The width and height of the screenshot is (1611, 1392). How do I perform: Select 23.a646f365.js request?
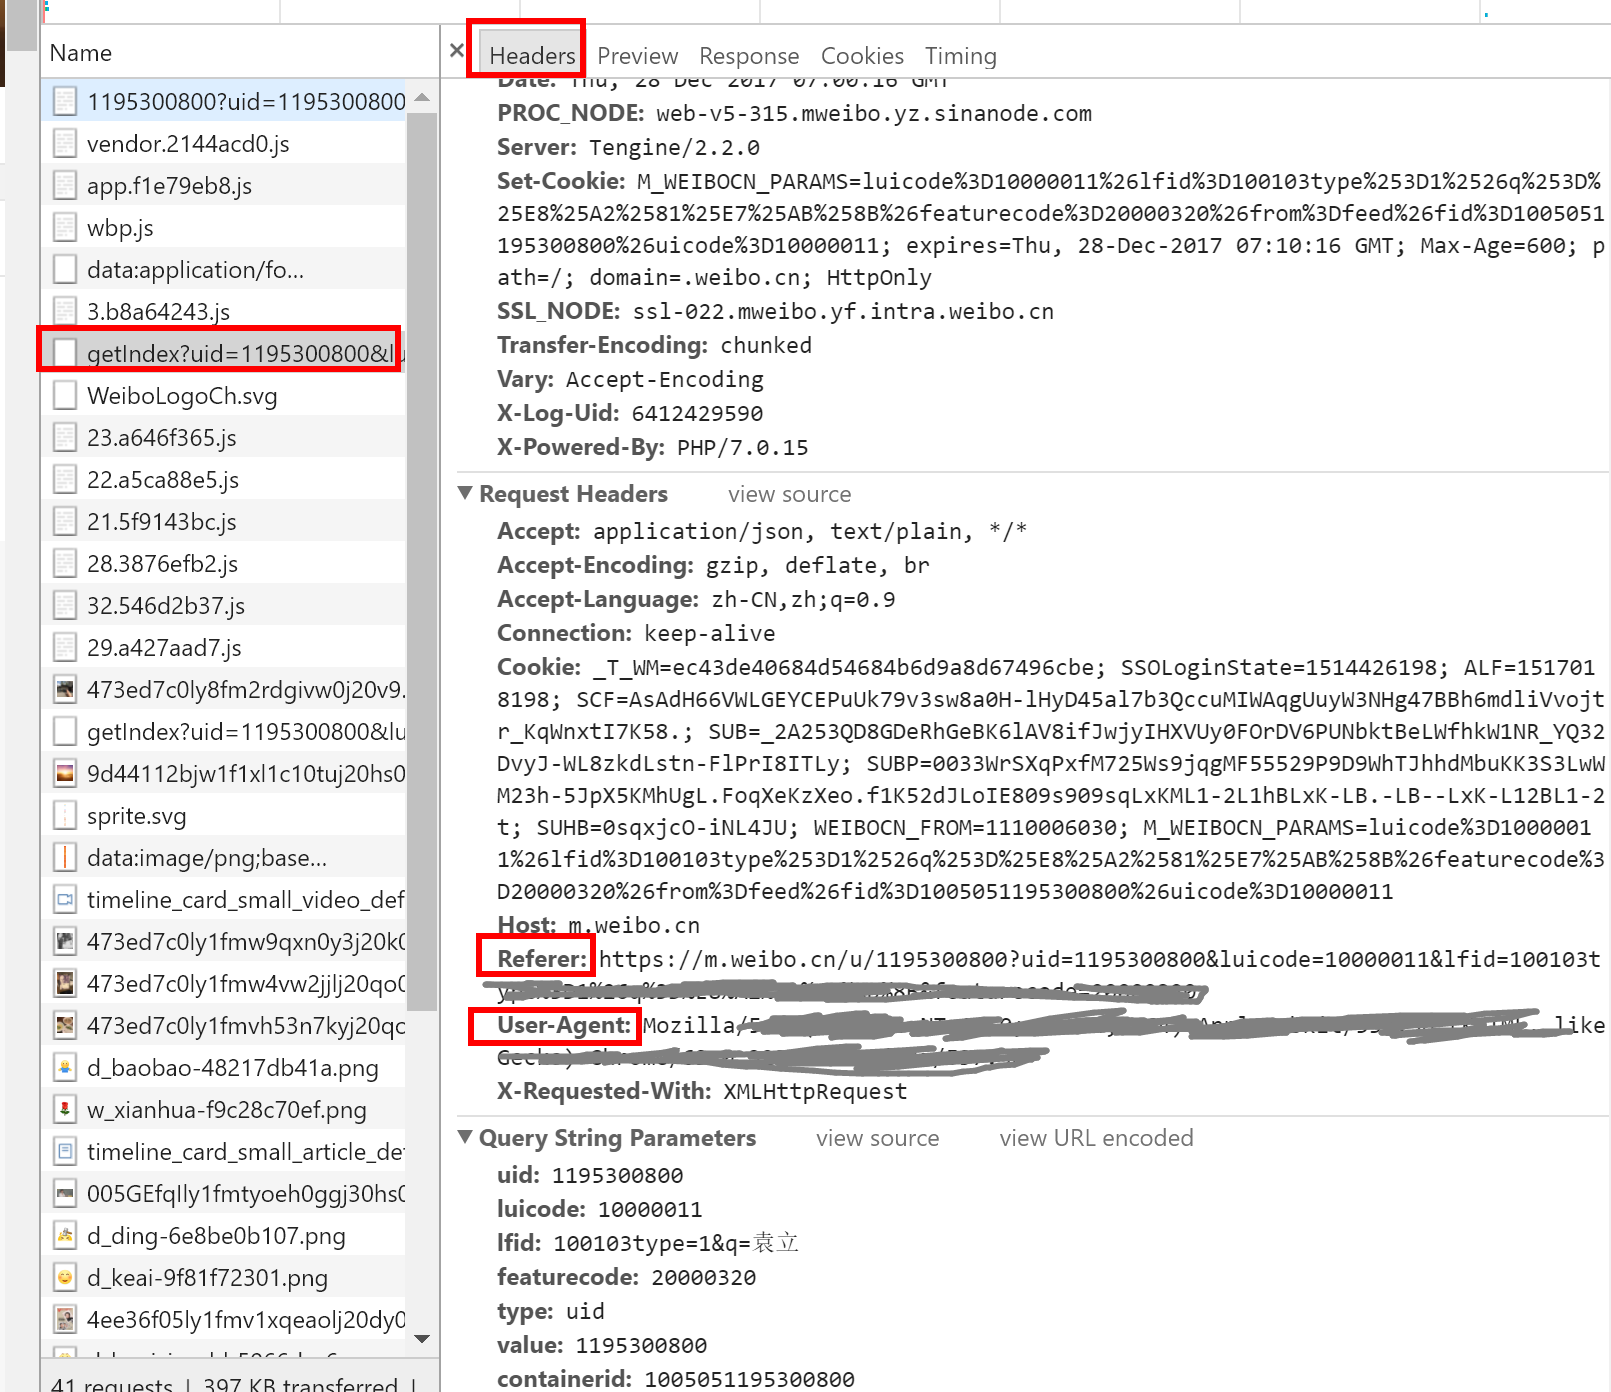[224, 438]
